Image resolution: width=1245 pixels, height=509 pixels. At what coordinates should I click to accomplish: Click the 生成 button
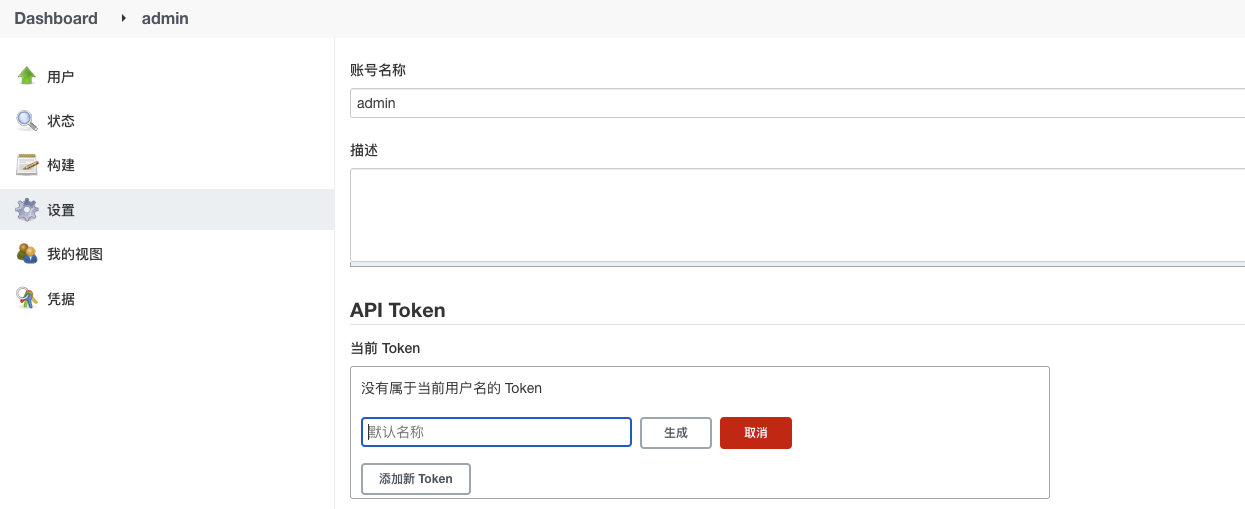pyautogui.click(x=676, y=433)
